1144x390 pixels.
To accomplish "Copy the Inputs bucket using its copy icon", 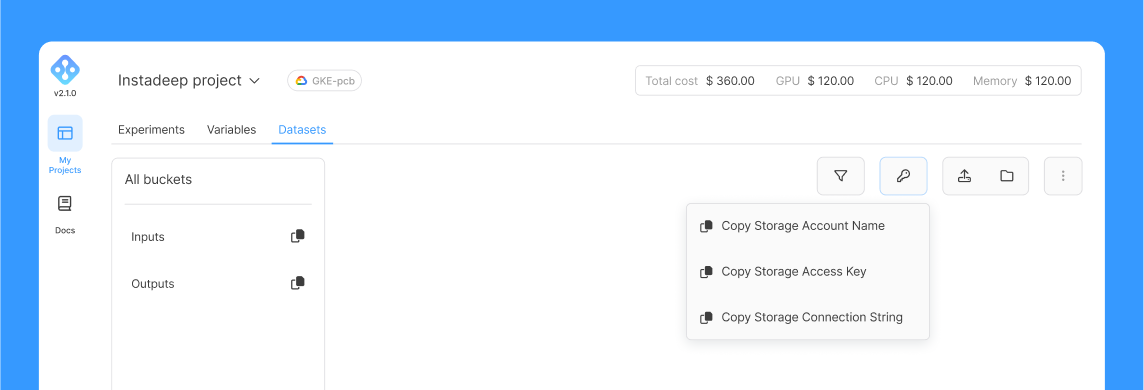I will (x=298, y=236).
